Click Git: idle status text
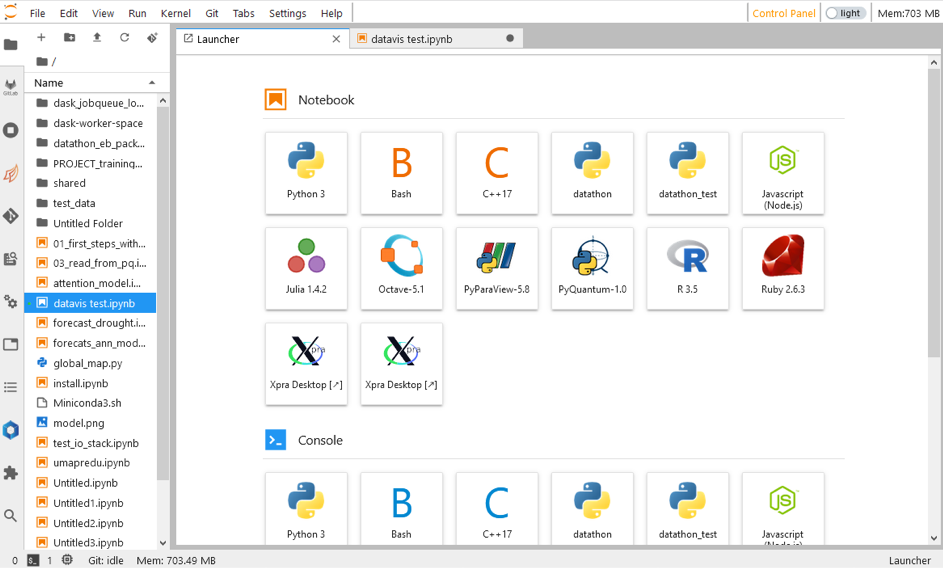Screen dimensions: 943x568 106,560
